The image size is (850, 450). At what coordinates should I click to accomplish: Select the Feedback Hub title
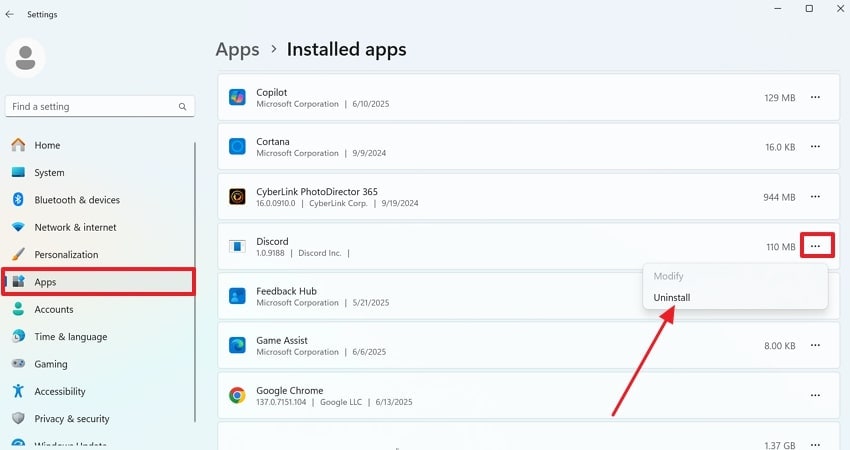click(x=286, y=291)
